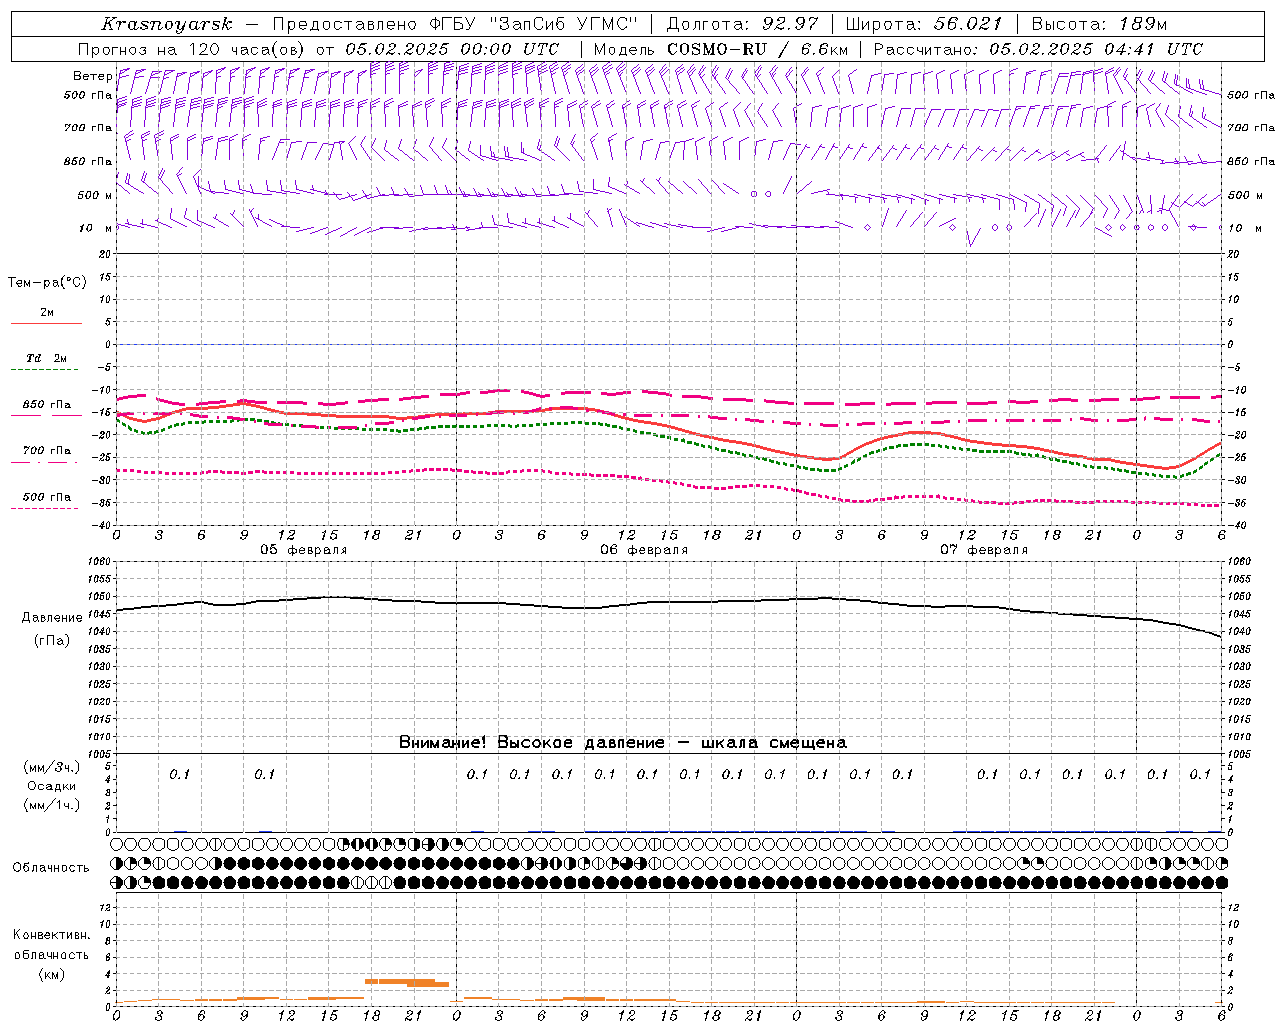The height and width of the screenshot is (1024, 1280).
Task: Click the 'Рассчитано: 05.02.2025 04:41 UTC' timestamp
Action: pyautogui.click(x=1038, y=49)
